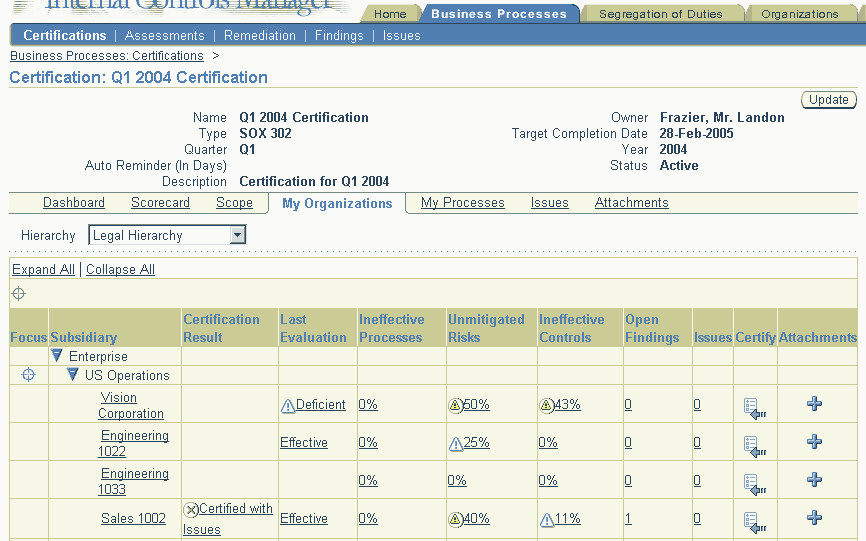866x541 pixels.
Task: Click ineffective controls 0% for Engineering 1022
Action: tap(548, 442)
